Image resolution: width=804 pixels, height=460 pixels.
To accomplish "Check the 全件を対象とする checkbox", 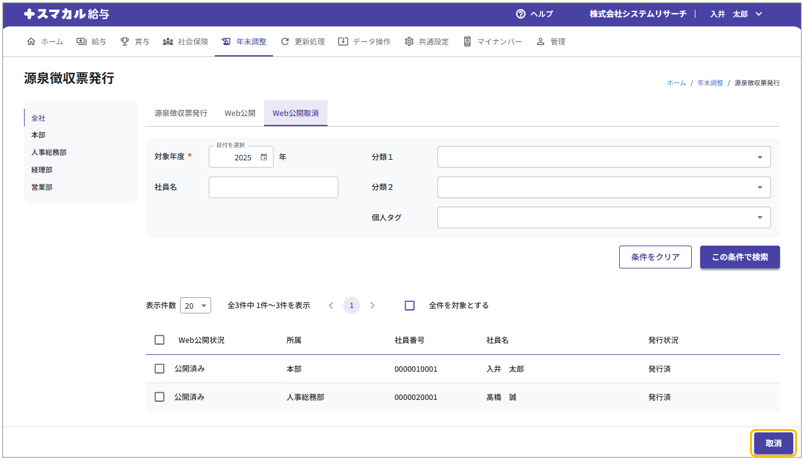I will pos(409,305).
